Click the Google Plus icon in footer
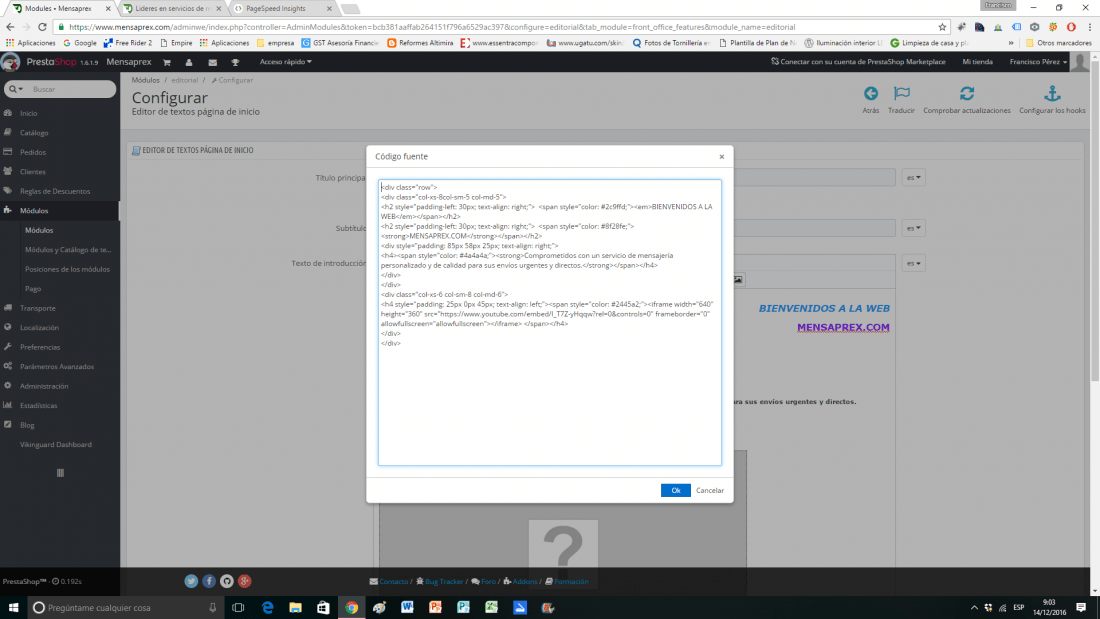The image size is (1100, 619). pyautogui.click(x=244, y=581)
